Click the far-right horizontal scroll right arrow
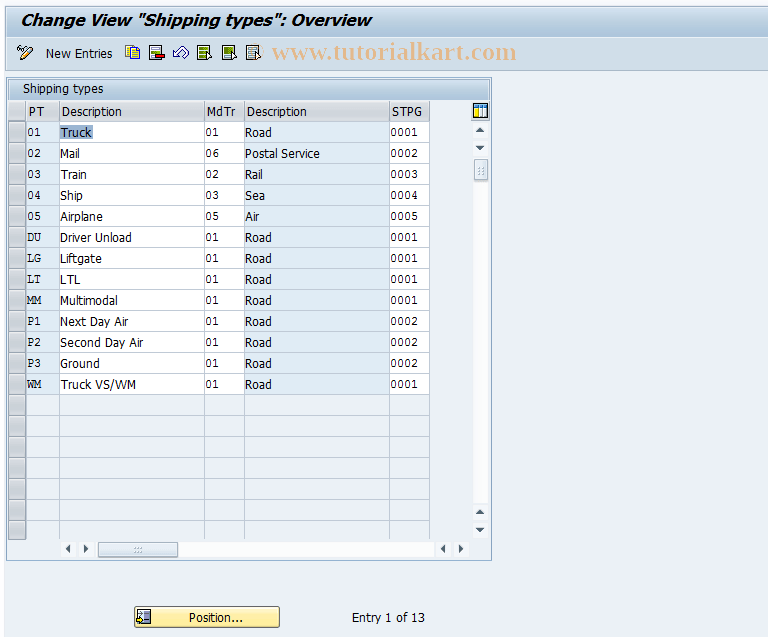Image resolution: width=768 pixels, height=637 pixels. [460, 549]
